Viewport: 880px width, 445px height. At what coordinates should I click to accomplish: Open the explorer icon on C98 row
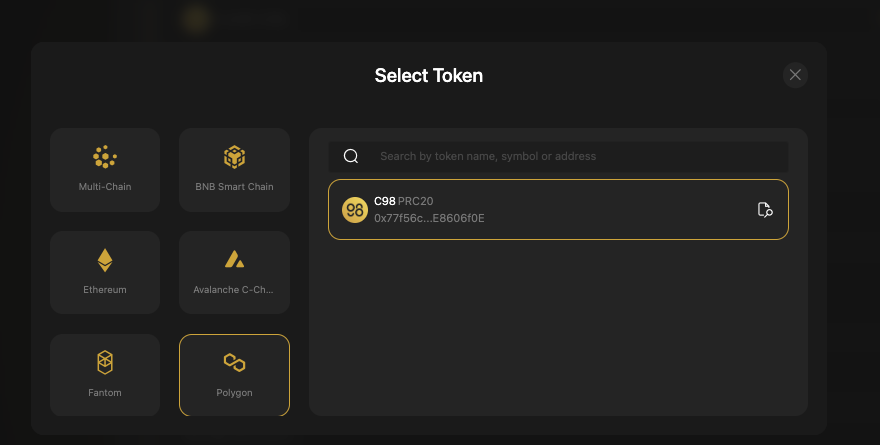coord(765,209)
